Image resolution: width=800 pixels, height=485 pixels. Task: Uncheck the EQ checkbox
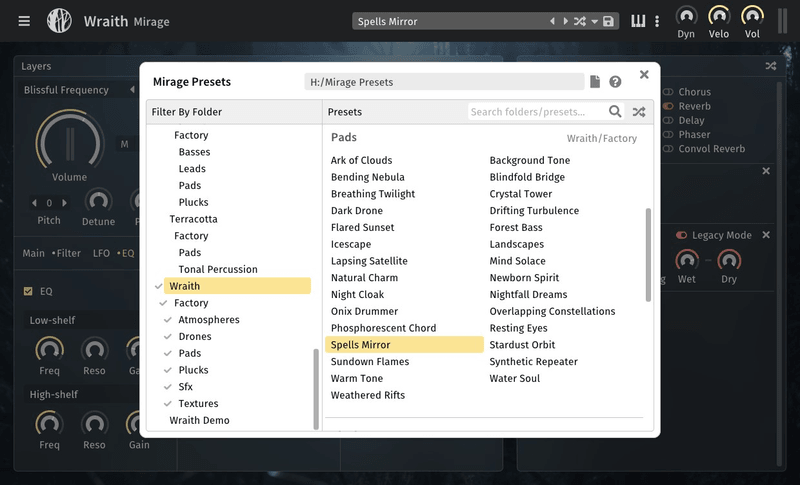(x=28, y=292)
